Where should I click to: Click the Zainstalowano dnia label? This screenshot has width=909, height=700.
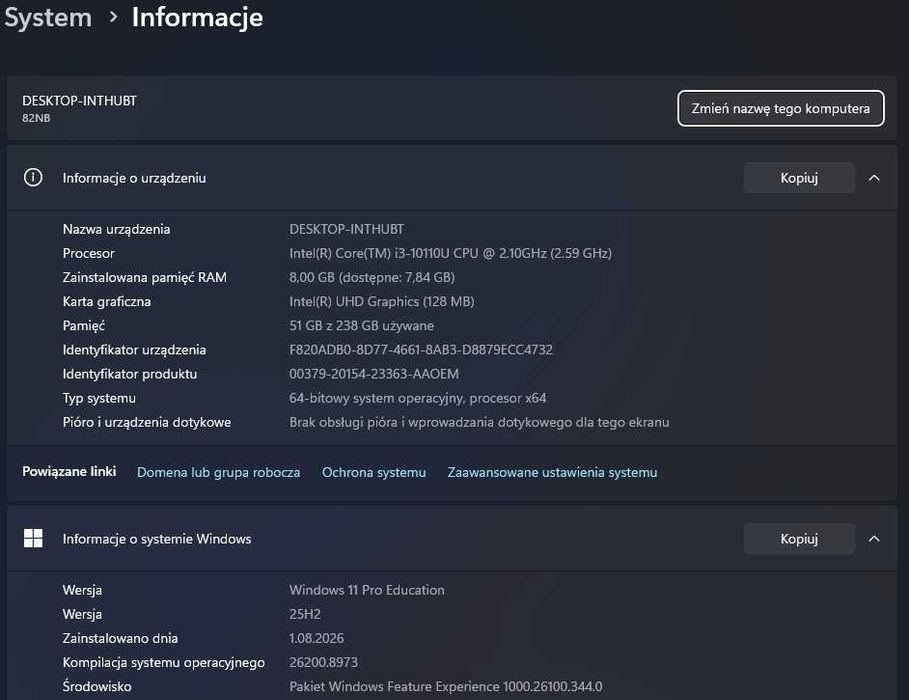[x=120, y=639]
